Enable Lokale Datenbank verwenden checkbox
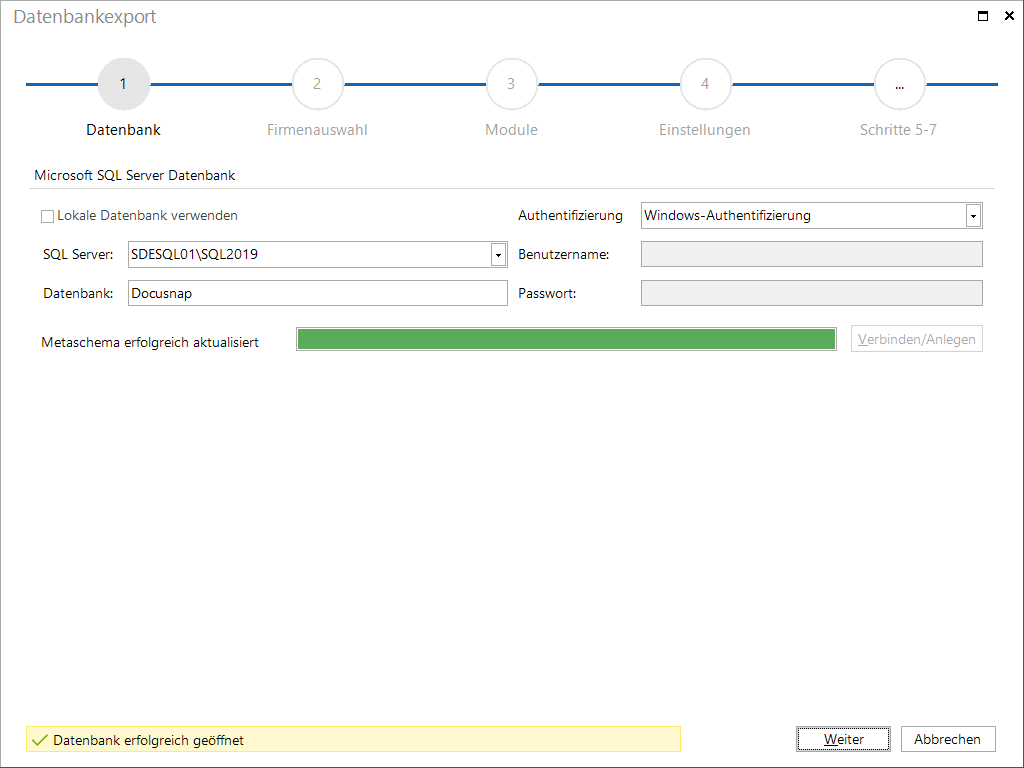Viewport: 1024px width, 768px height. pyautogui.click(x=47, y=216)
